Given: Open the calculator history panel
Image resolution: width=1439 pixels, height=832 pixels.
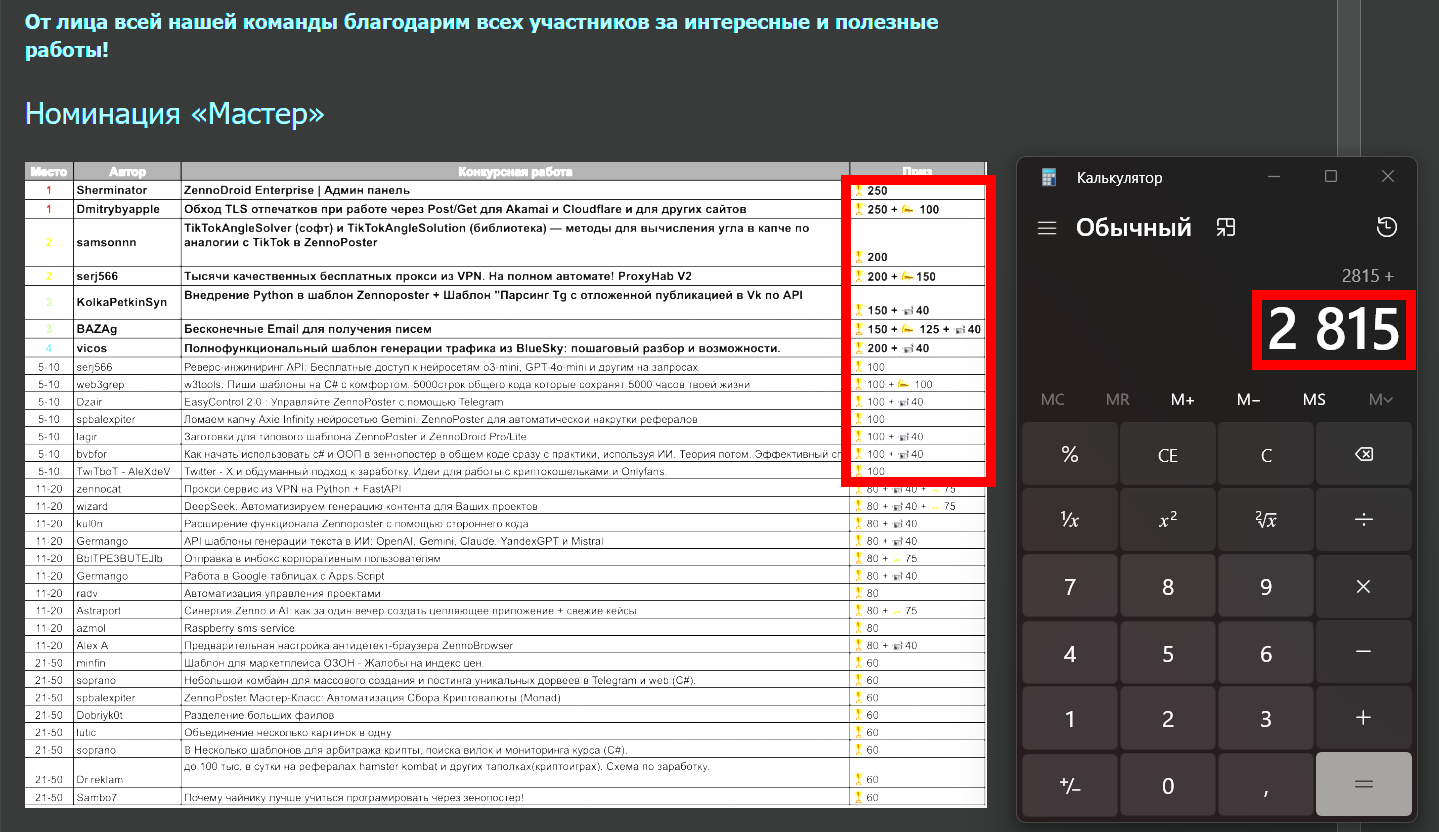Looking at the screenshot, I should click(x=1386, y=228).
